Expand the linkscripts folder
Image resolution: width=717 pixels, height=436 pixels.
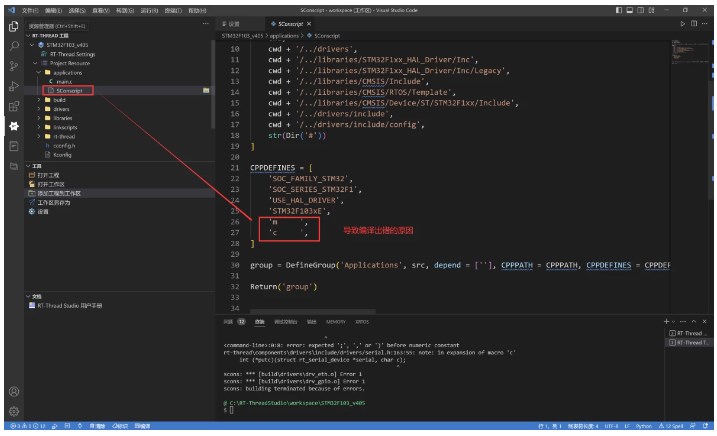[x=39, y=127]
